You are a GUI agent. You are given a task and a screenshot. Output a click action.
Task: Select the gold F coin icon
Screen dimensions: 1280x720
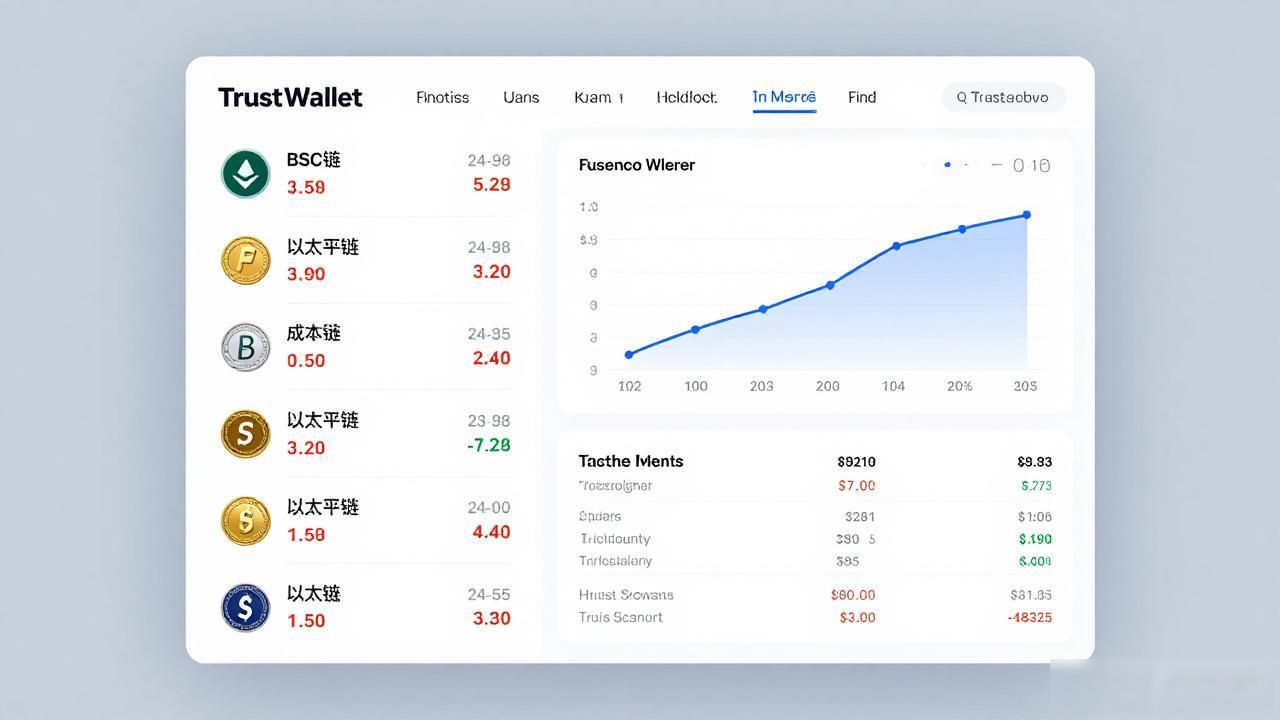245,260
